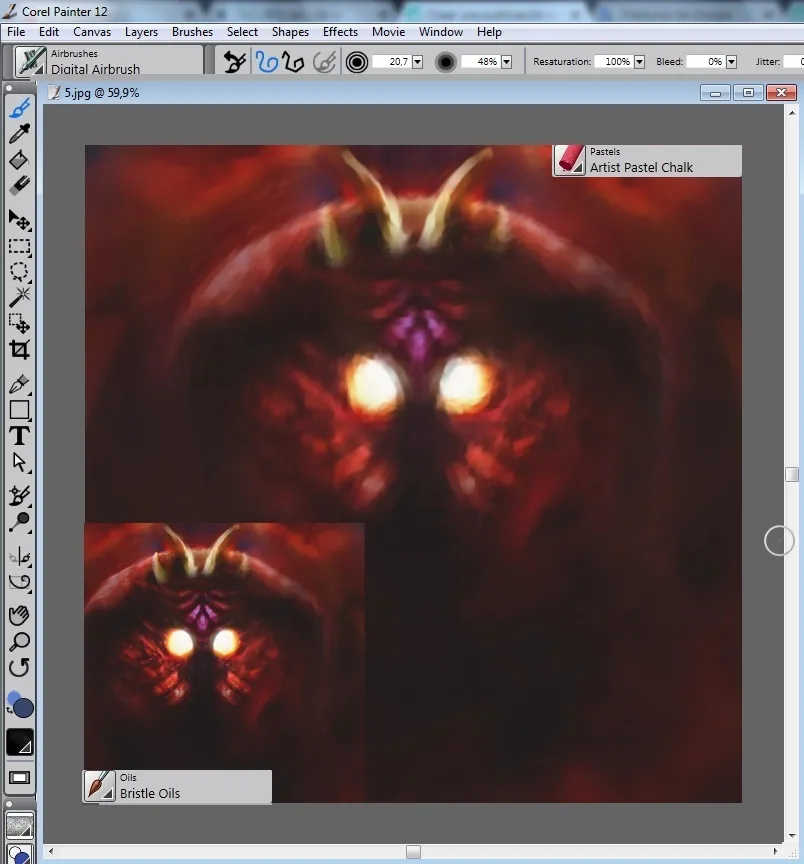Choose Straight Line Strokes mode
The height and width of the screenshot is (864, 804).
coord(293,62)
